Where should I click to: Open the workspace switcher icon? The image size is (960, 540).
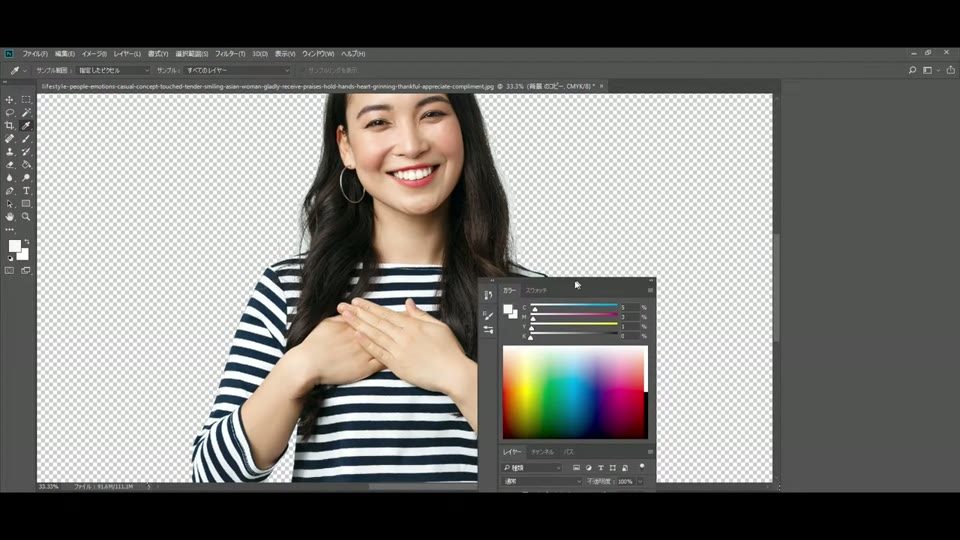coord(928,70)
